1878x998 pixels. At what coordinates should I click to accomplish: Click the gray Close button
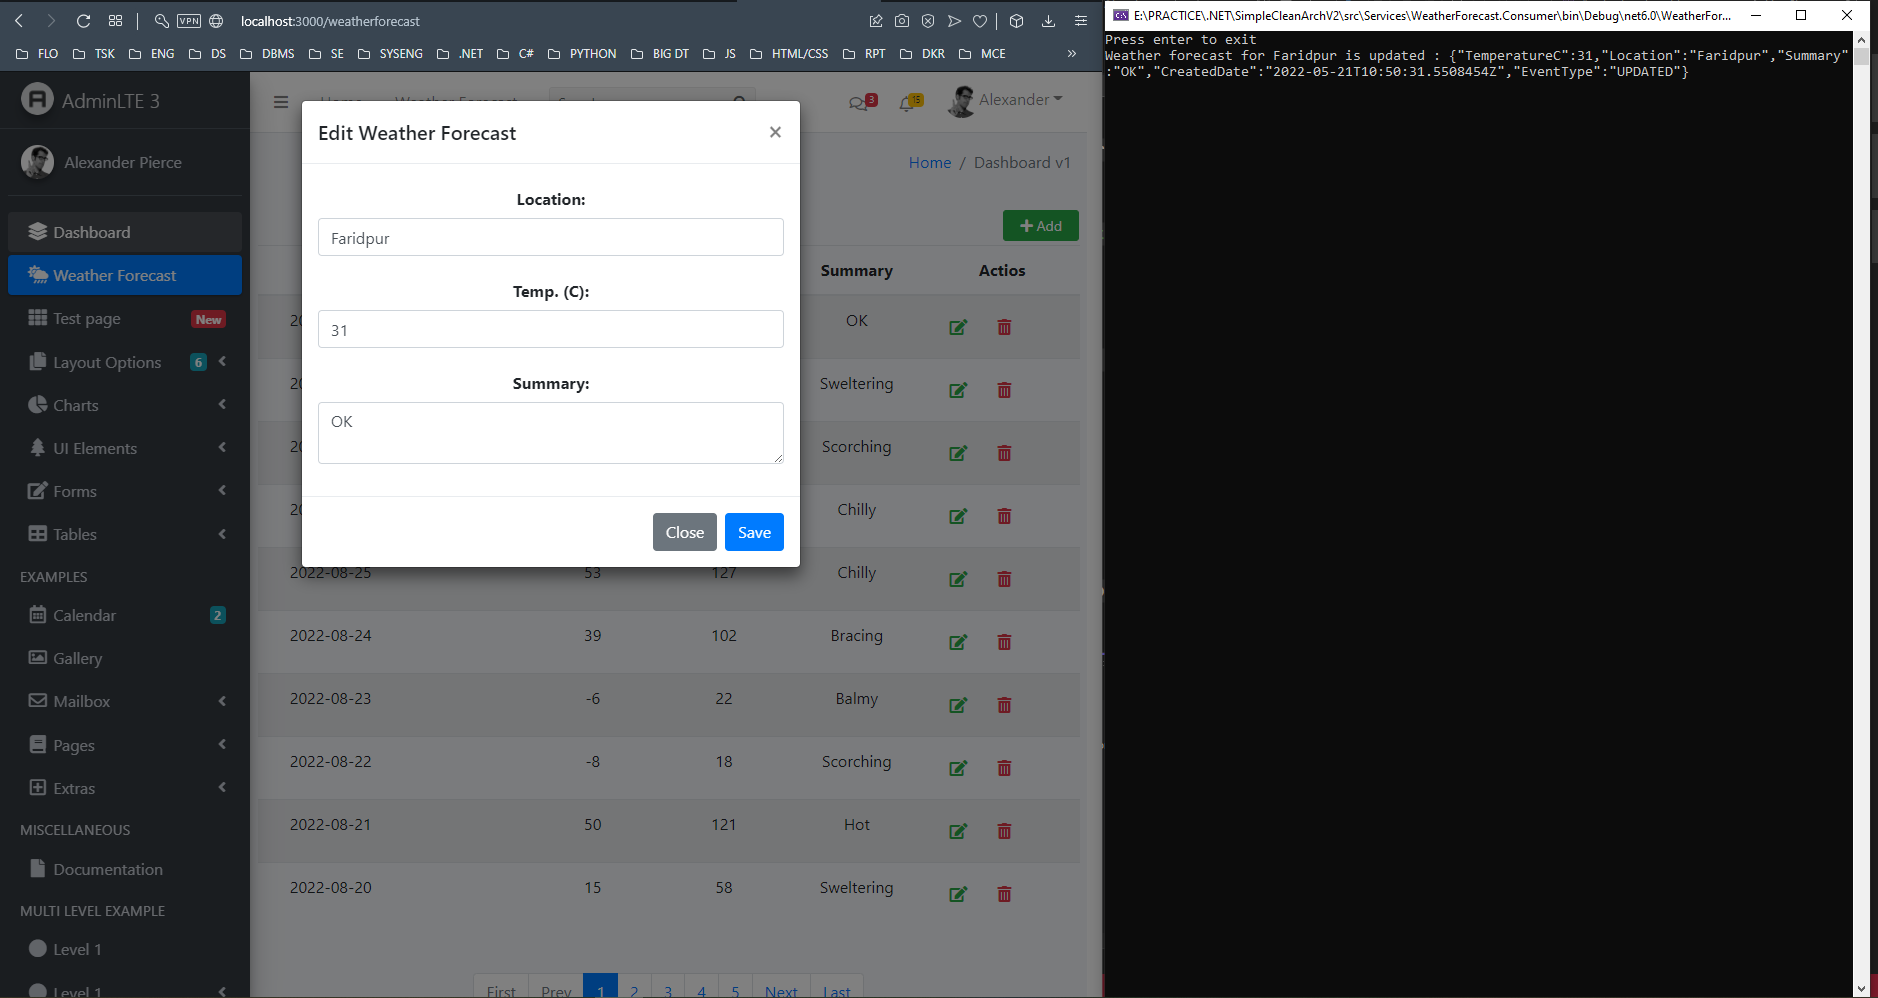[x=684, y=532]
